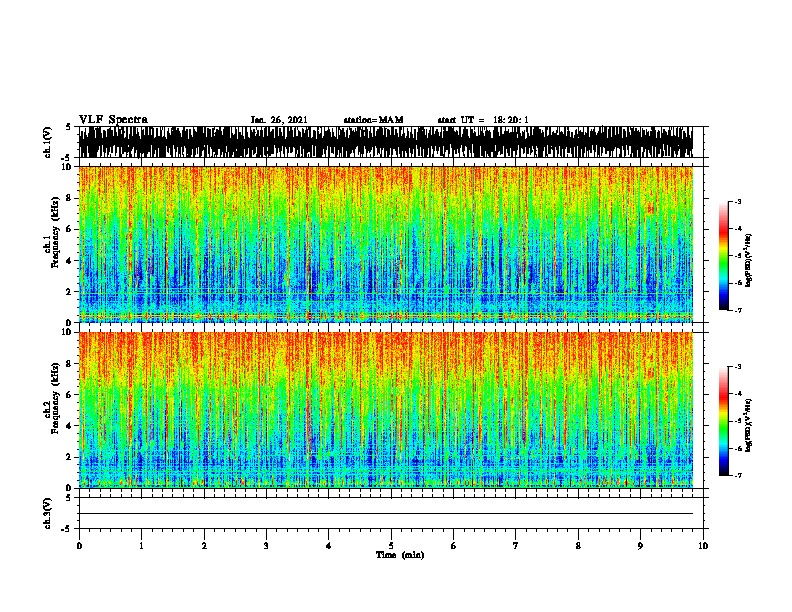Click the "station=MAM" header label
The image size is (792, 612).
click(373, 120)
